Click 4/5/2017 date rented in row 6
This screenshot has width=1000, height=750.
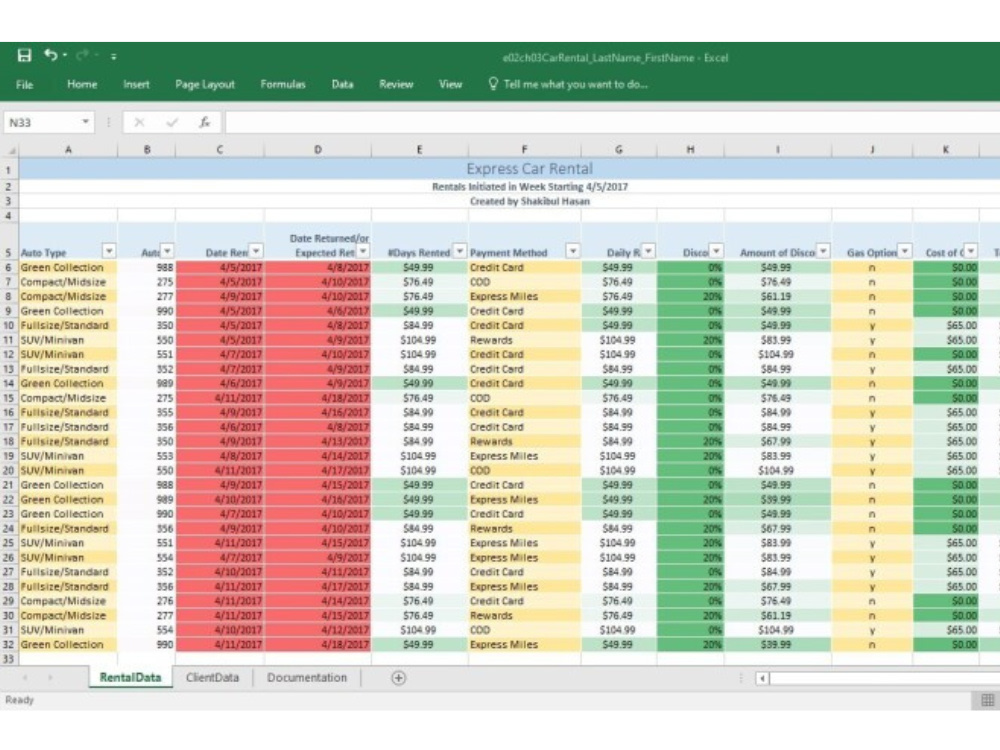219,268
